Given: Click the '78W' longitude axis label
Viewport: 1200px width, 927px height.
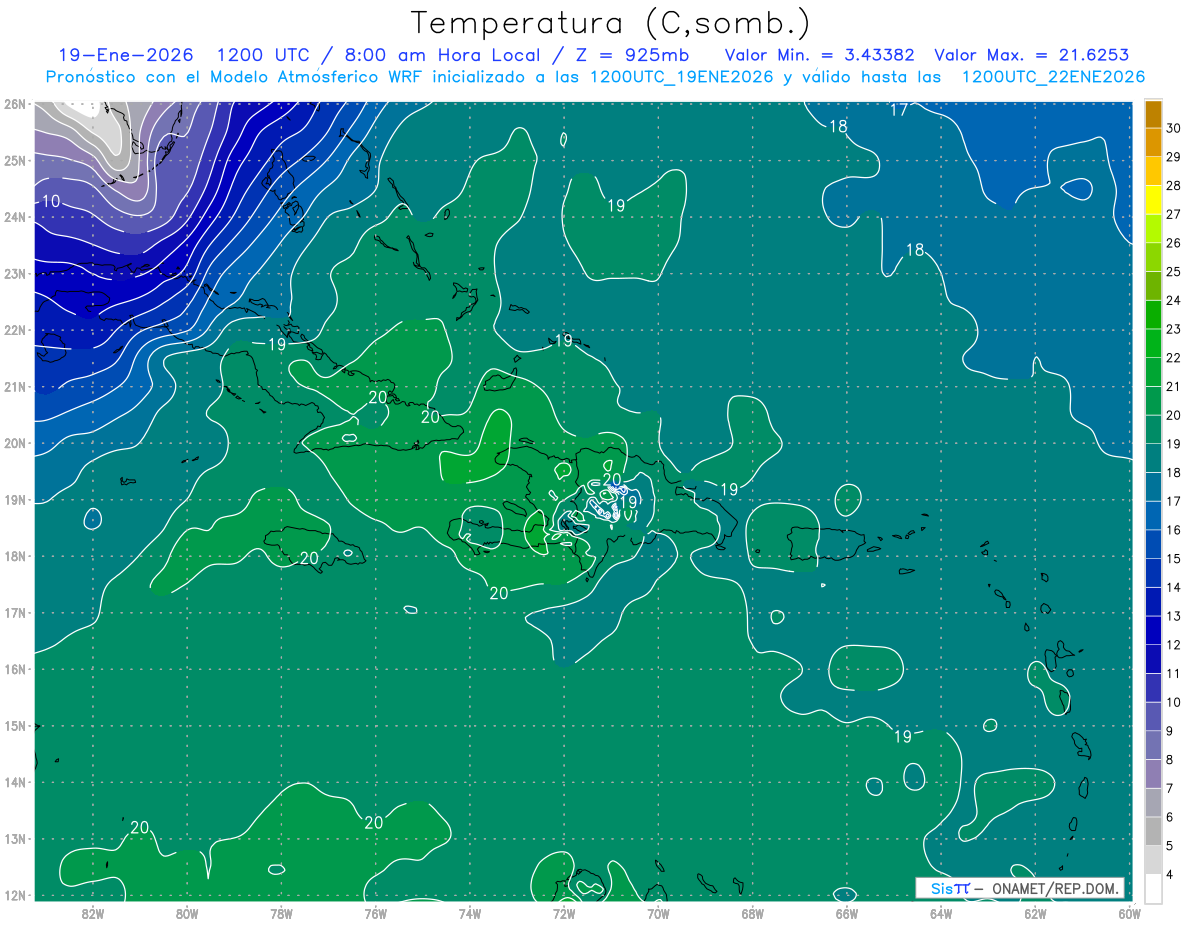Looking at the screenshot, I should [x=281, y=913].
